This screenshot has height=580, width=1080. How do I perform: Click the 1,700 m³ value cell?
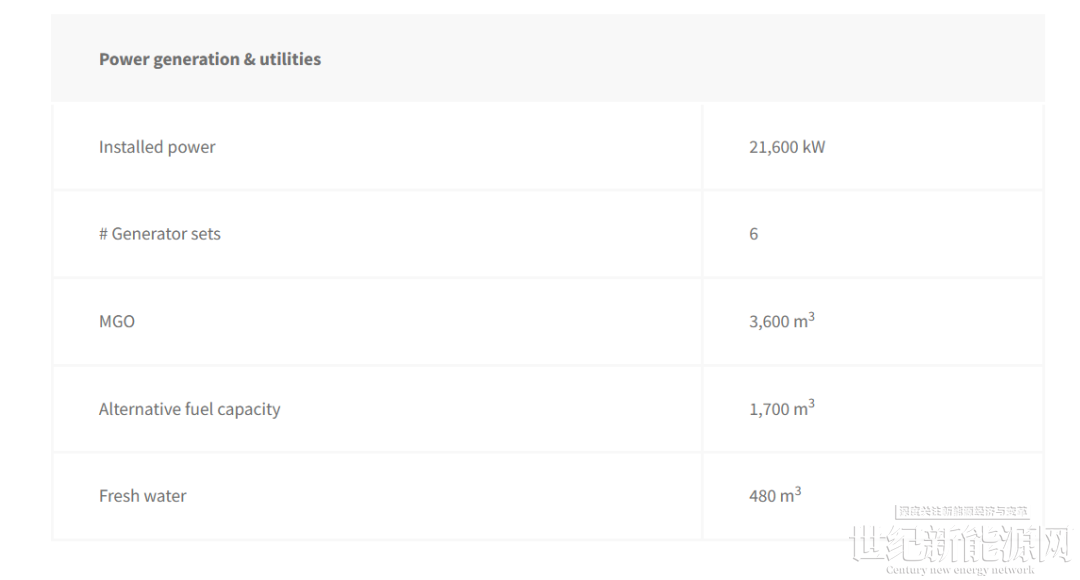pos(782,408)
